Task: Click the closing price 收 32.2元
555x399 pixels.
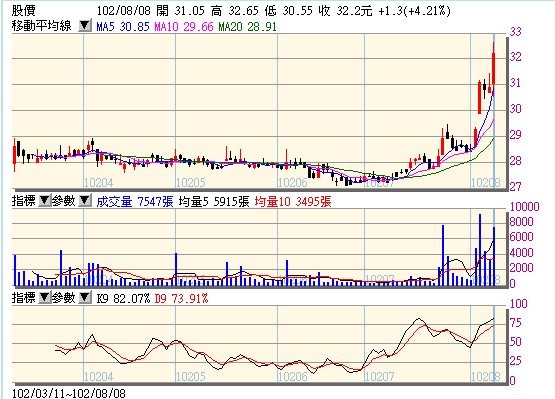Action: (345, 11)
